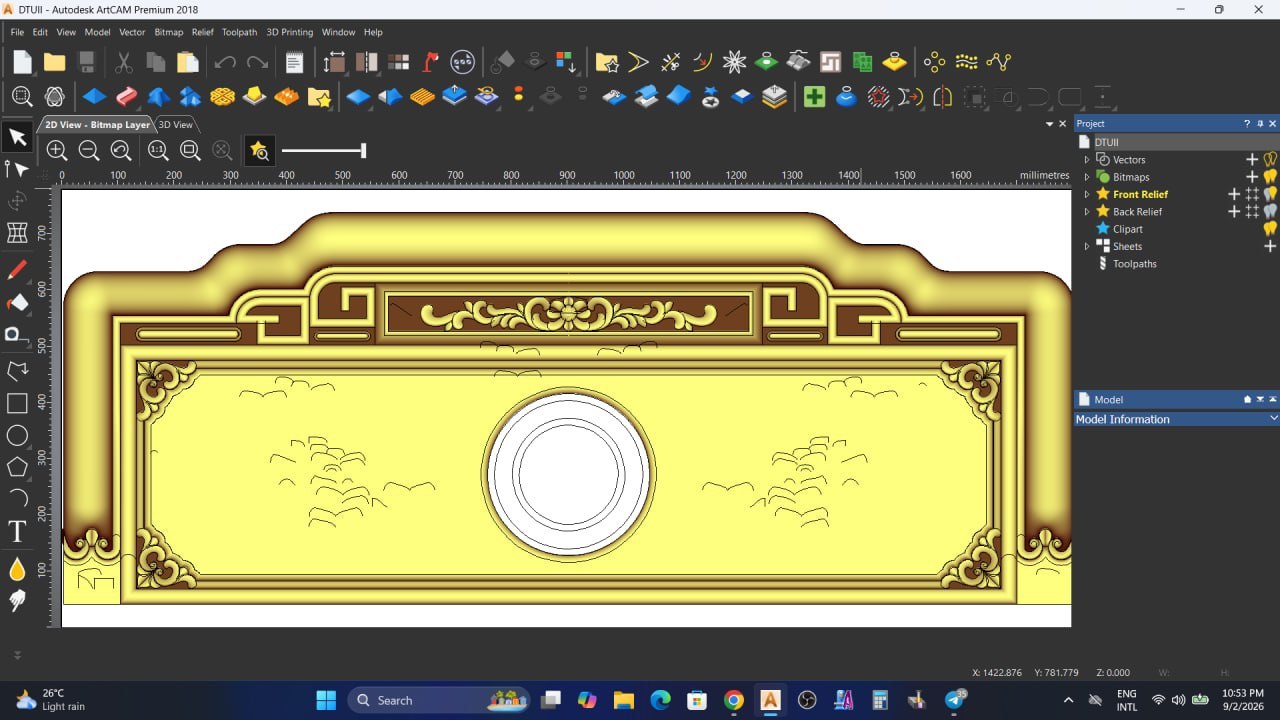1280x720 pixels.
Task: Toggle Bitmaps lightbulb visibility
Action: click(x=1270, y=177)
